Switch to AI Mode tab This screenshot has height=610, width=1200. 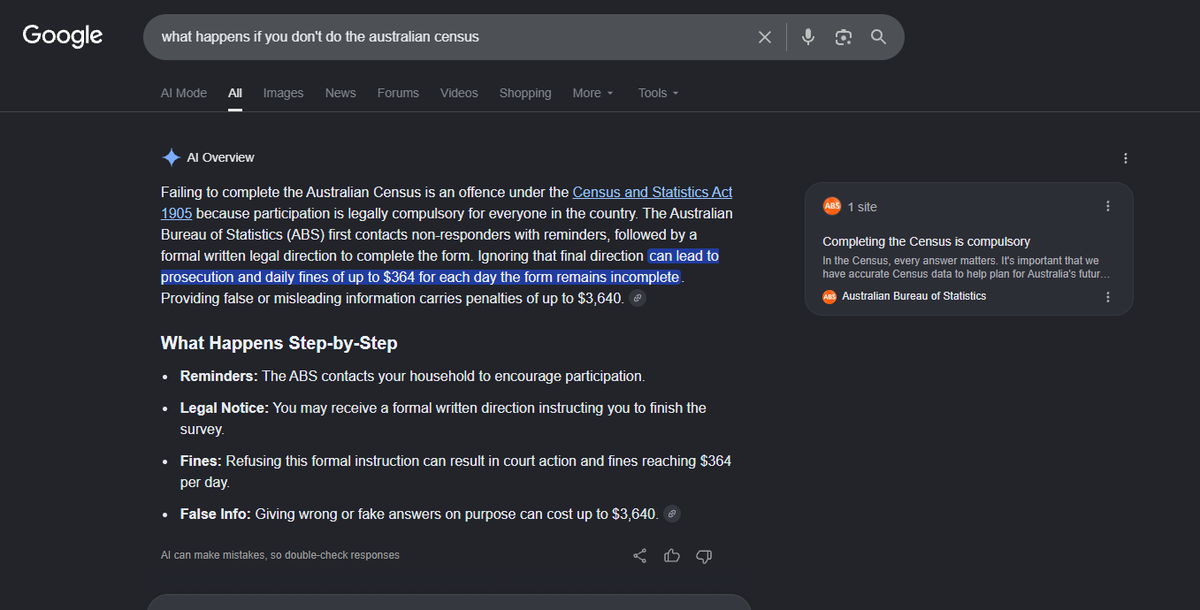coord(184,93)
